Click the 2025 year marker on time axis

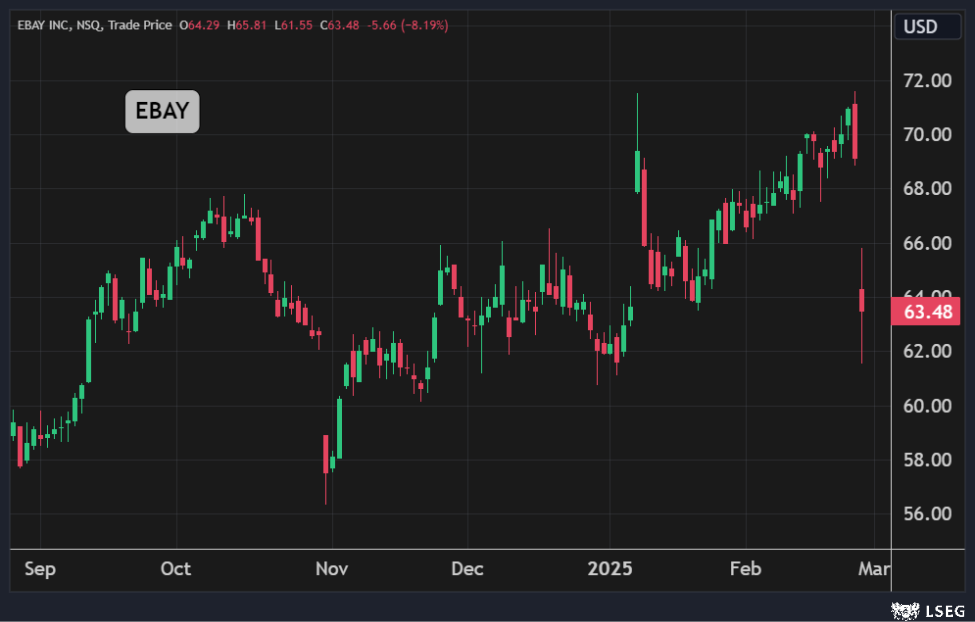pyautogui.click(x=610, y=569)
